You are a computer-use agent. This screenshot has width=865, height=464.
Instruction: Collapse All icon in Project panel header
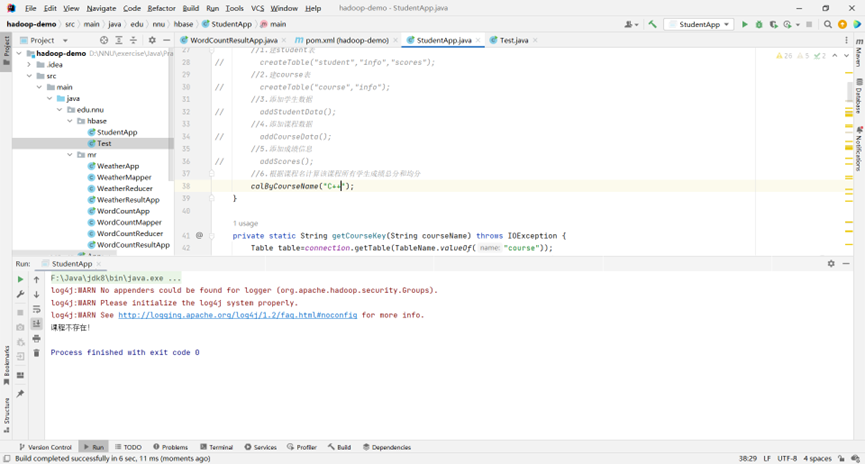tap(133, 40)
